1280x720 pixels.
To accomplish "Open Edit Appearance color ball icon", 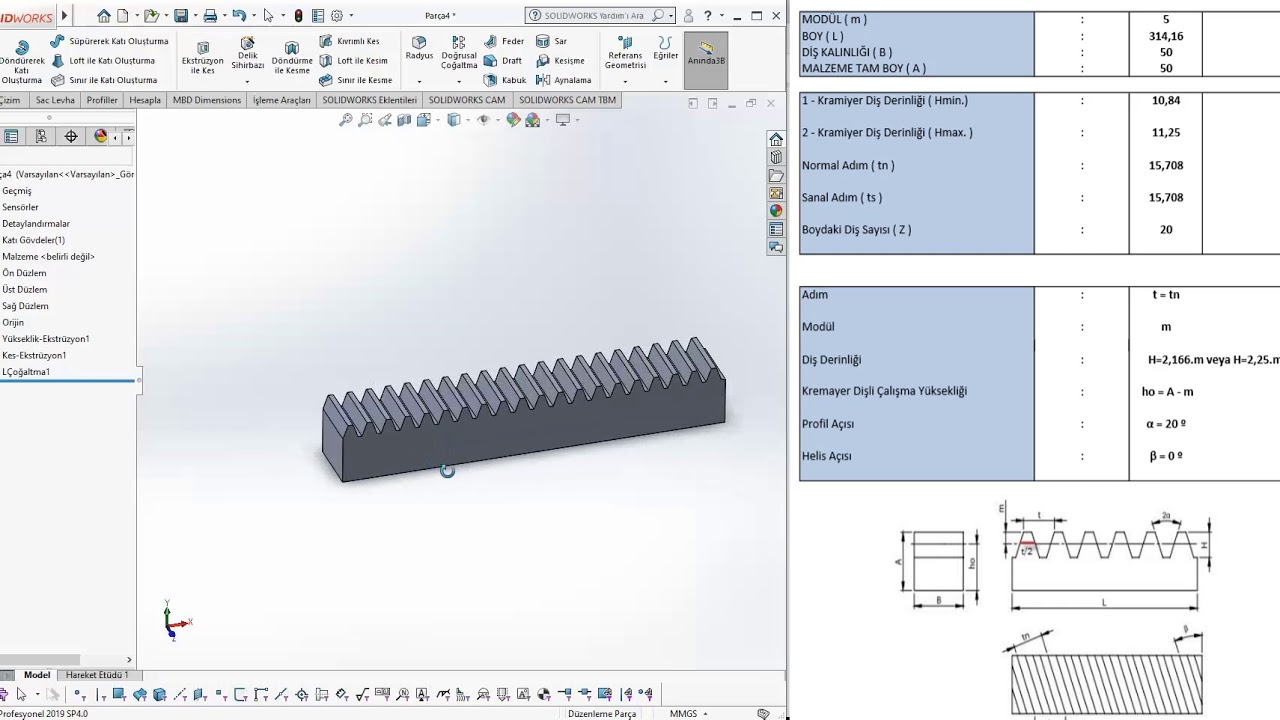I will pos(513,120).
